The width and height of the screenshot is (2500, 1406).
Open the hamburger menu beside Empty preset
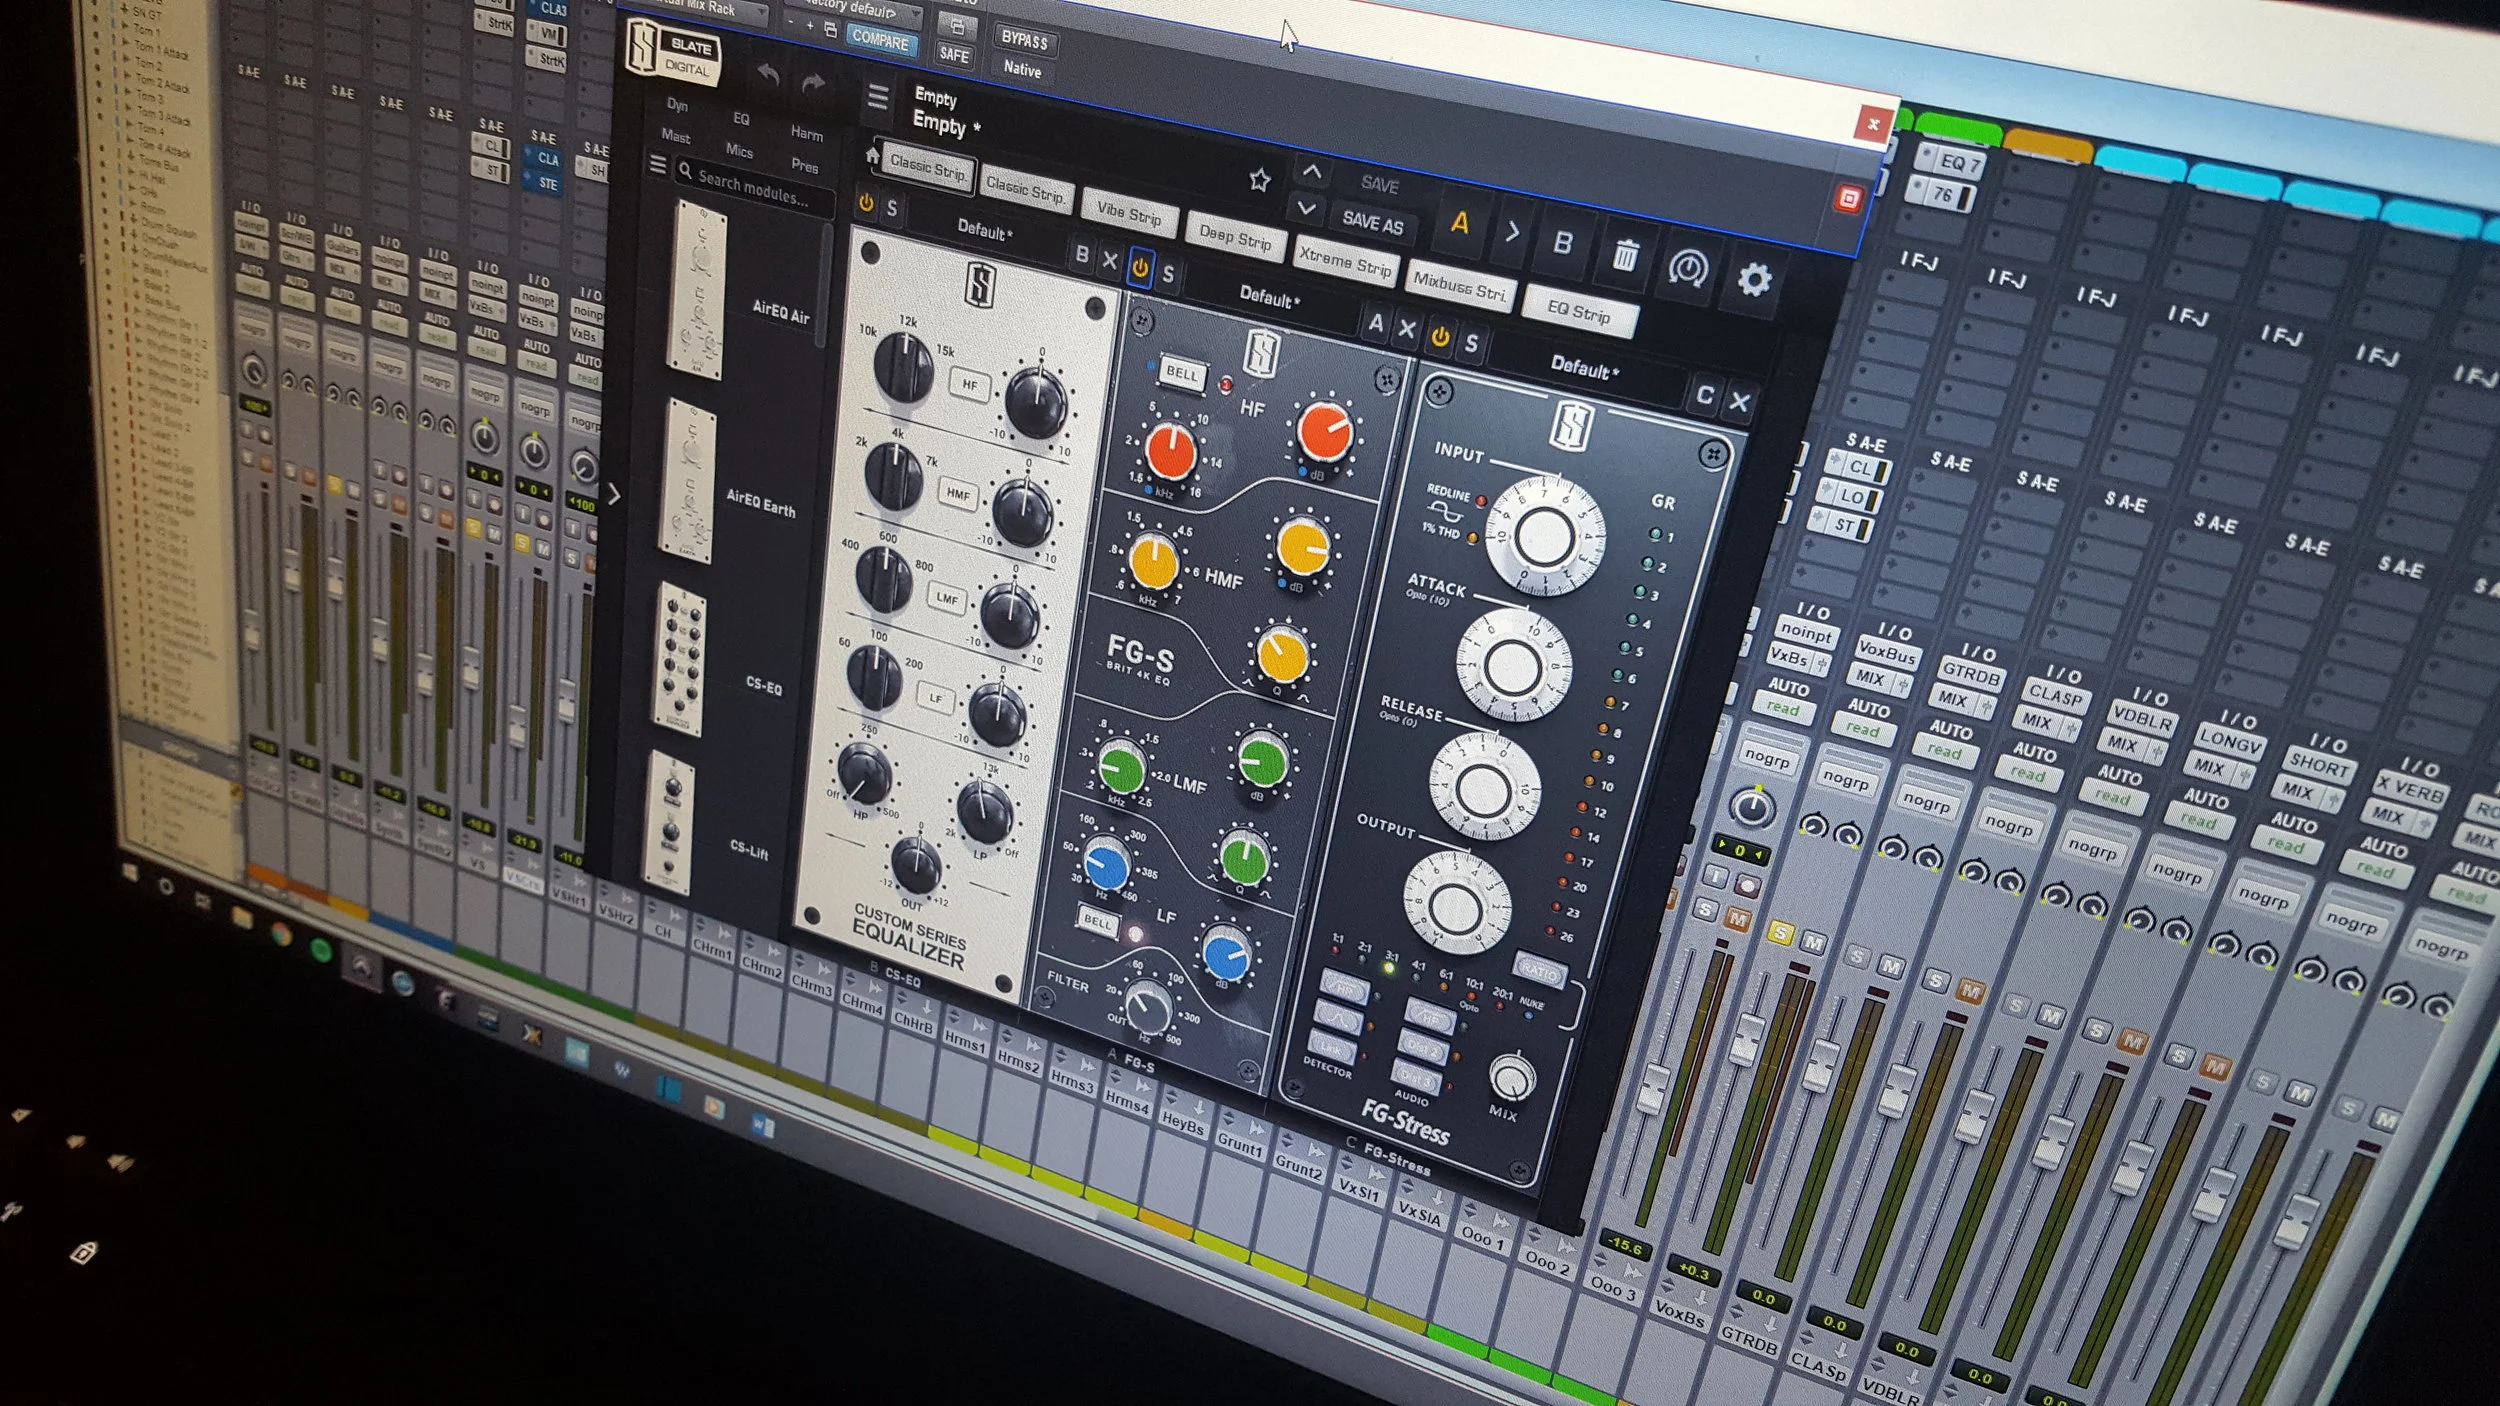878,97
